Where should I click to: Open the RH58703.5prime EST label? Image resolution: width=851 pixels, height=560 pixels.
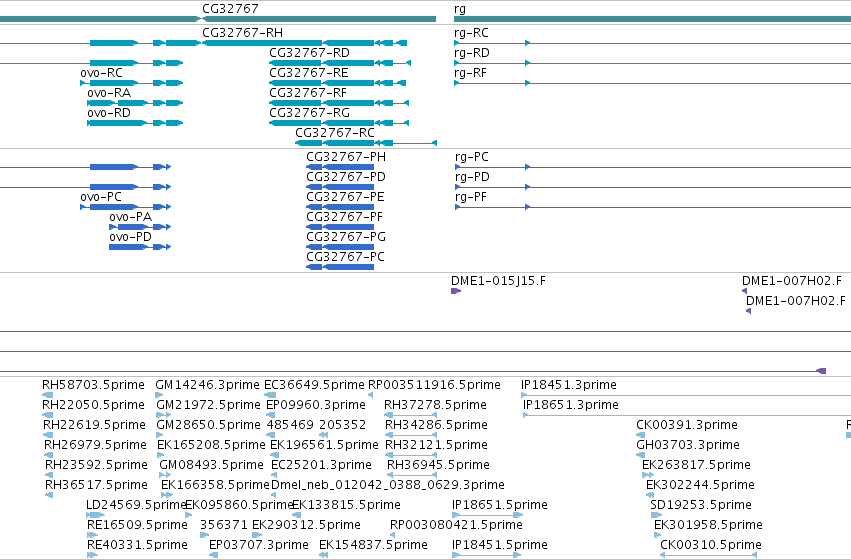tap(93, 385)
